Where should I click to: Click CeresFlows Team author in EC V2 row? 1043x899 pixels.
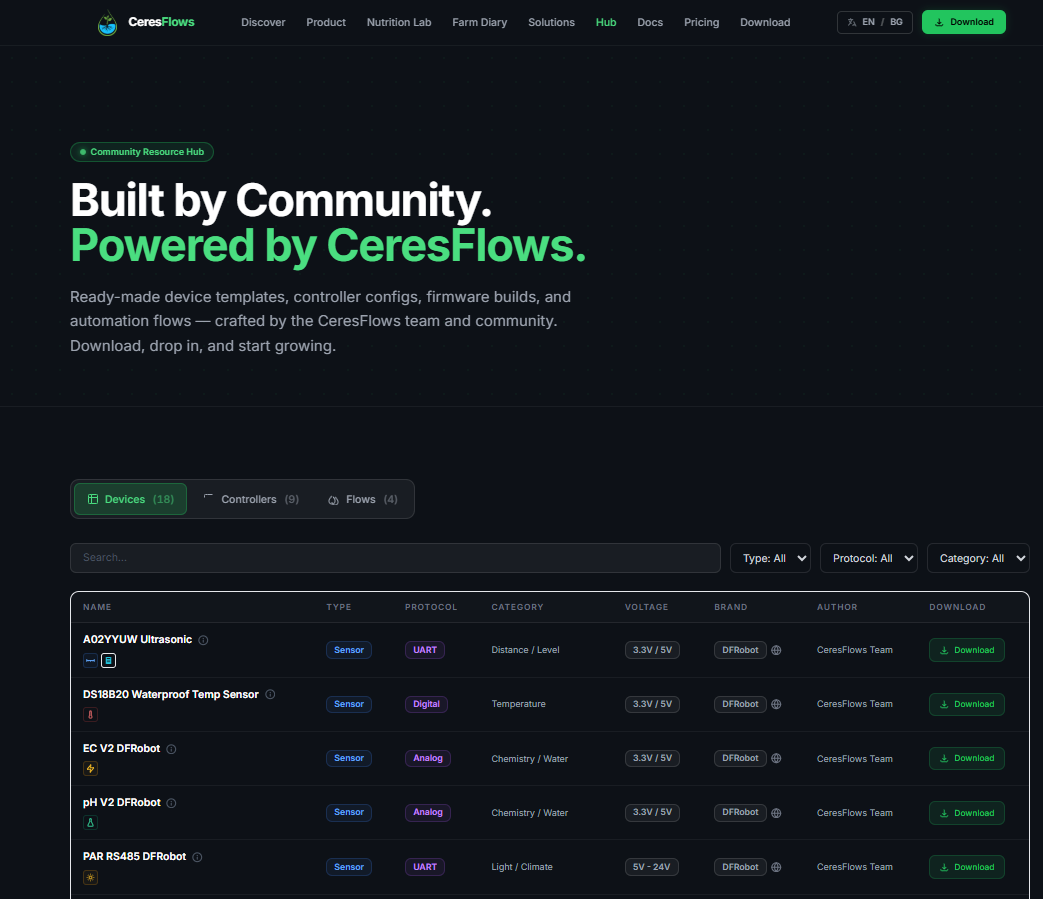(x=855, y=759)
